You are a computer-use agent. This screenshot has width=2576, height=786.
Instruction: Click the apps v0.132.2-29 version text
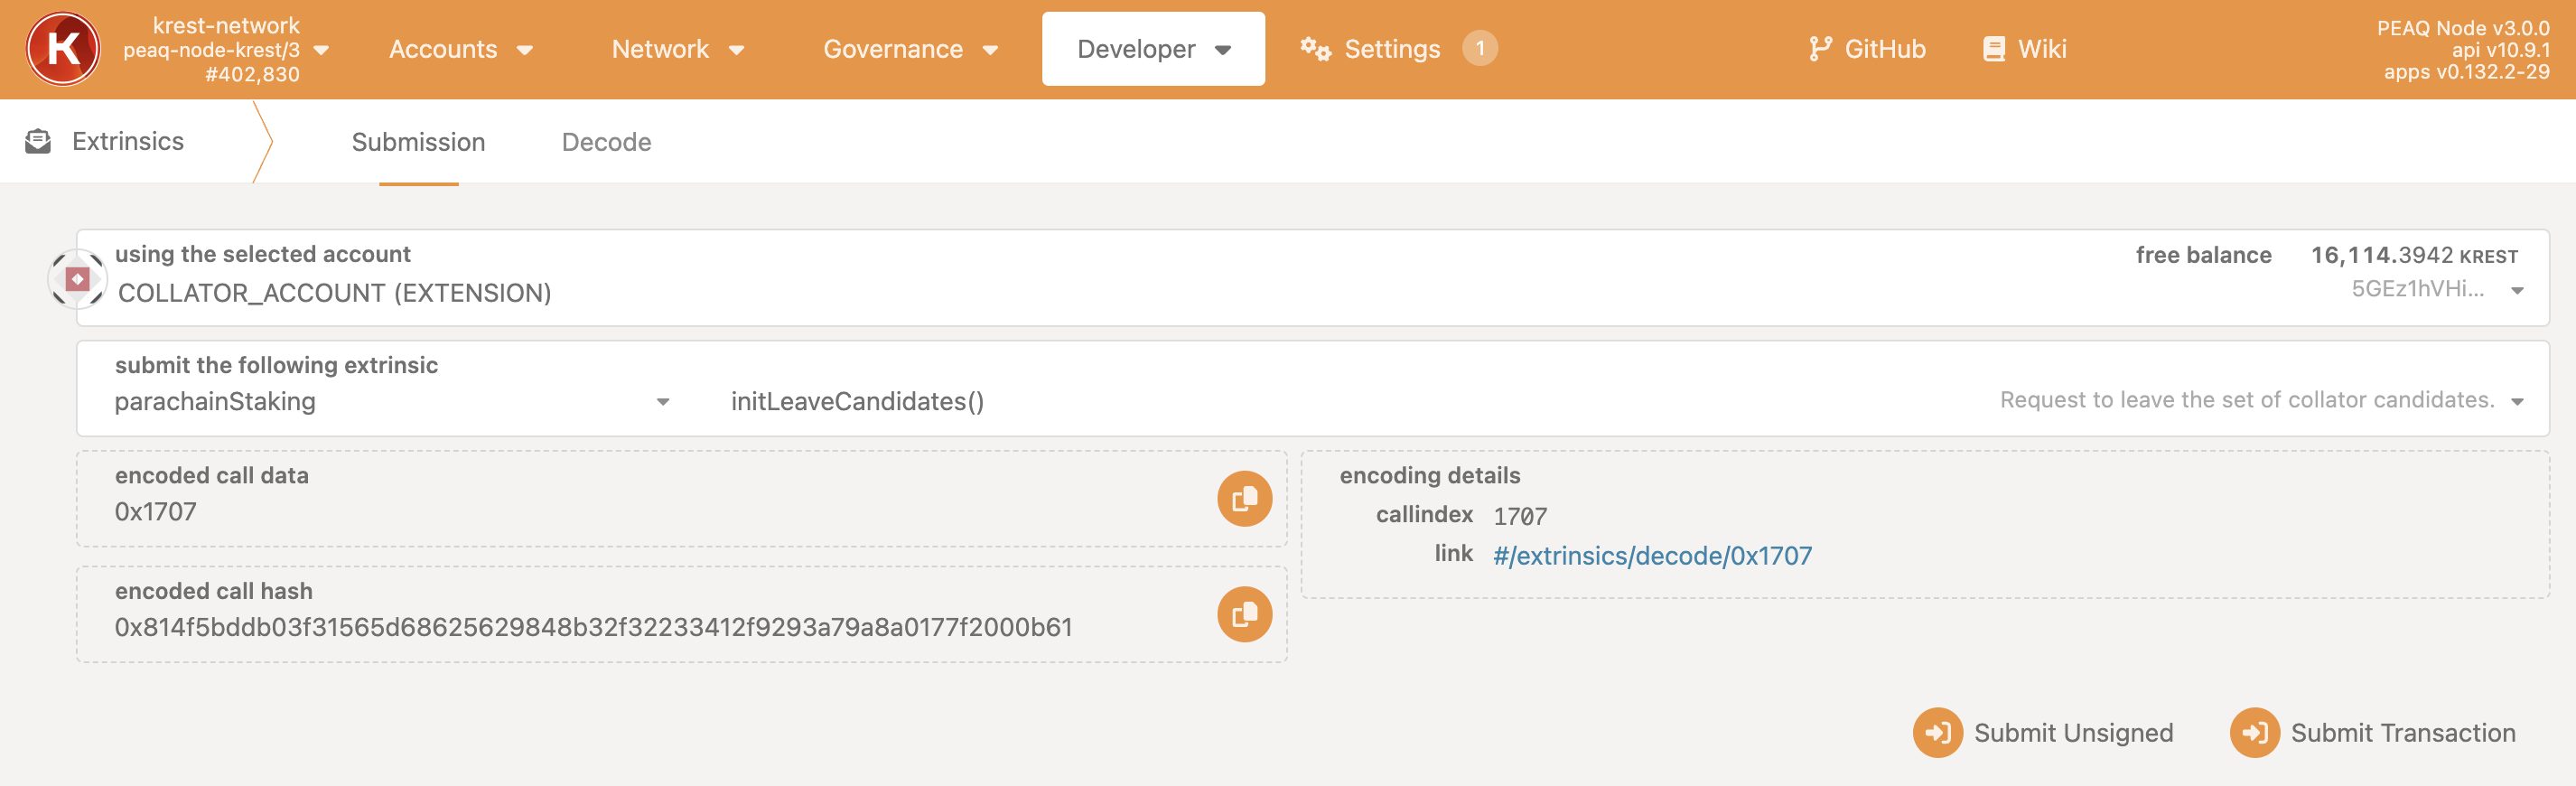point(2466,72)
